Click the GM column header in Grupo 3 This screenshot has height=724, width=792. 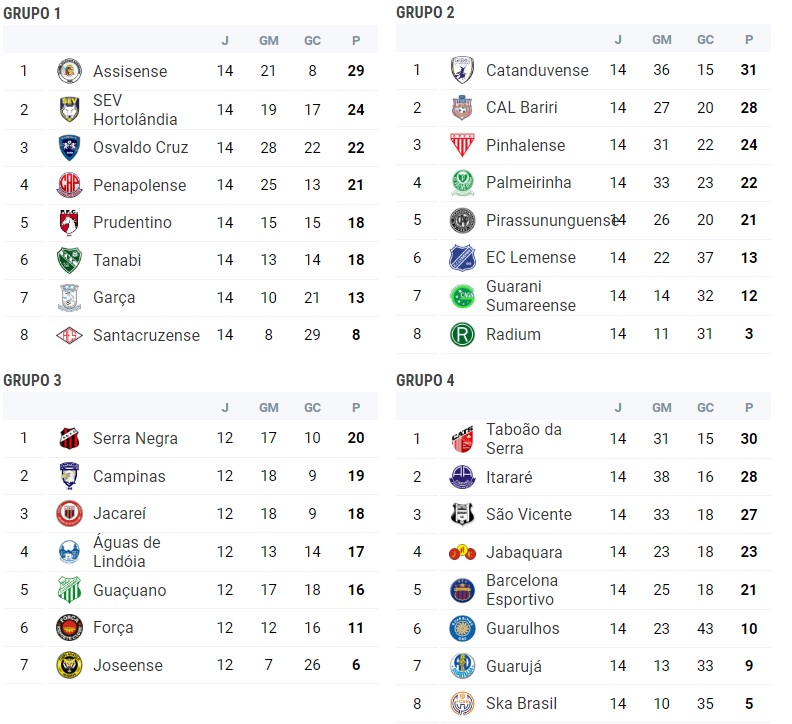click(x=269, y=407)
